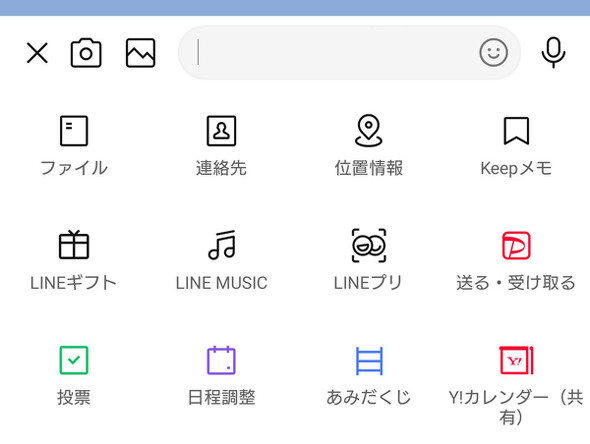
Task: Tap the Y!カレンダー（共有）label
Action: (515, 407)
